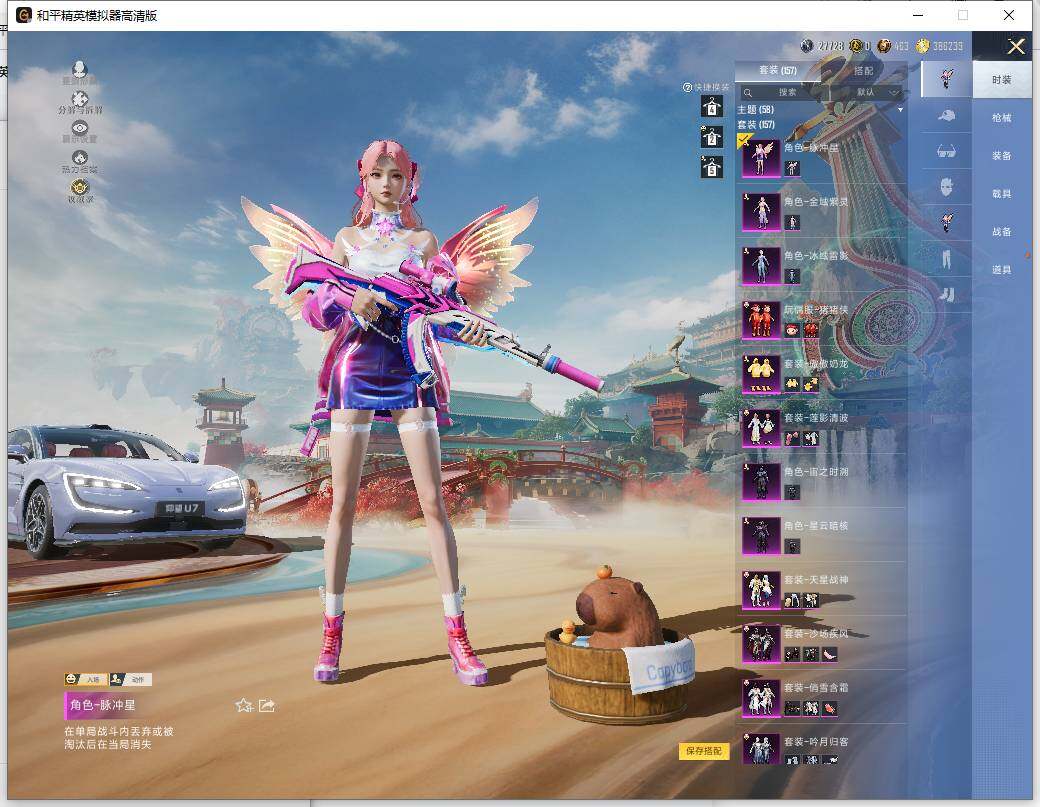Select the second character outfit category icon
This screenshot has width=1040, height=807.
pyautogui.click(x=946, y=221)
